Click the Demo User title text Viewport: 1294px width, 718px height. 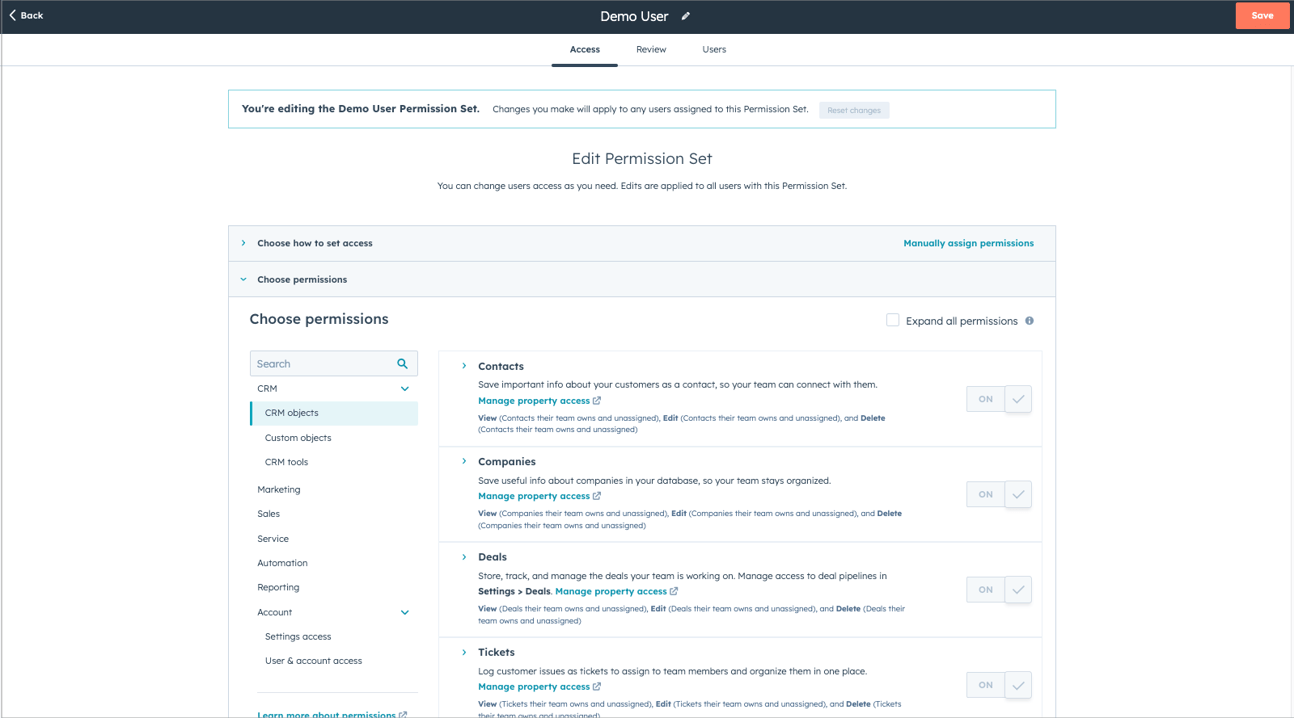pos(634,16)
